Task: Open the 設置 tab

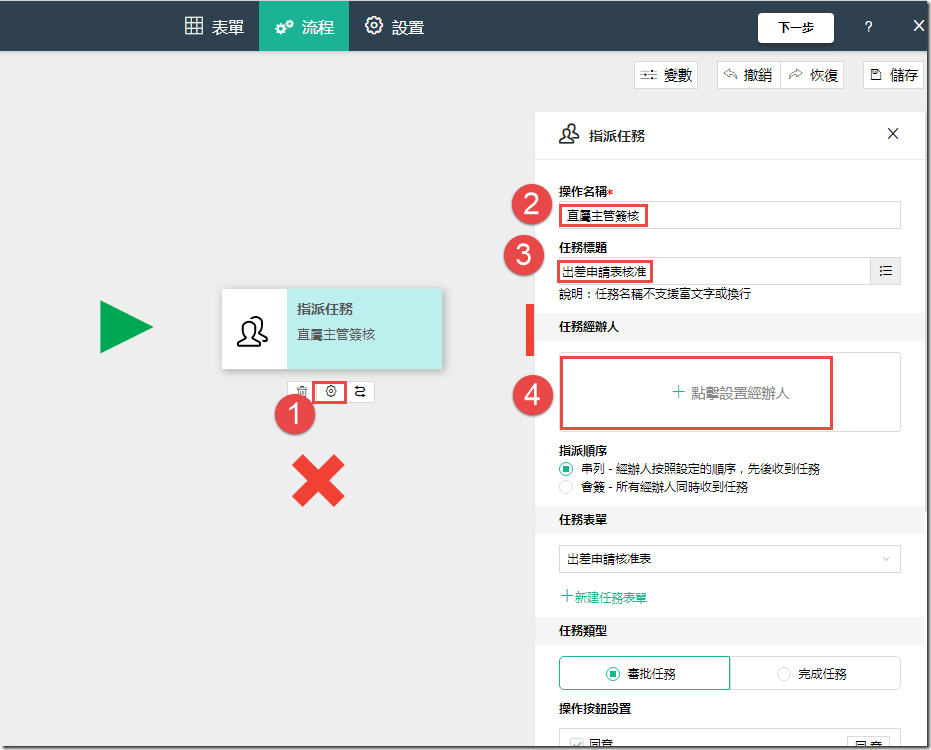Action: [x=394, y=27]
